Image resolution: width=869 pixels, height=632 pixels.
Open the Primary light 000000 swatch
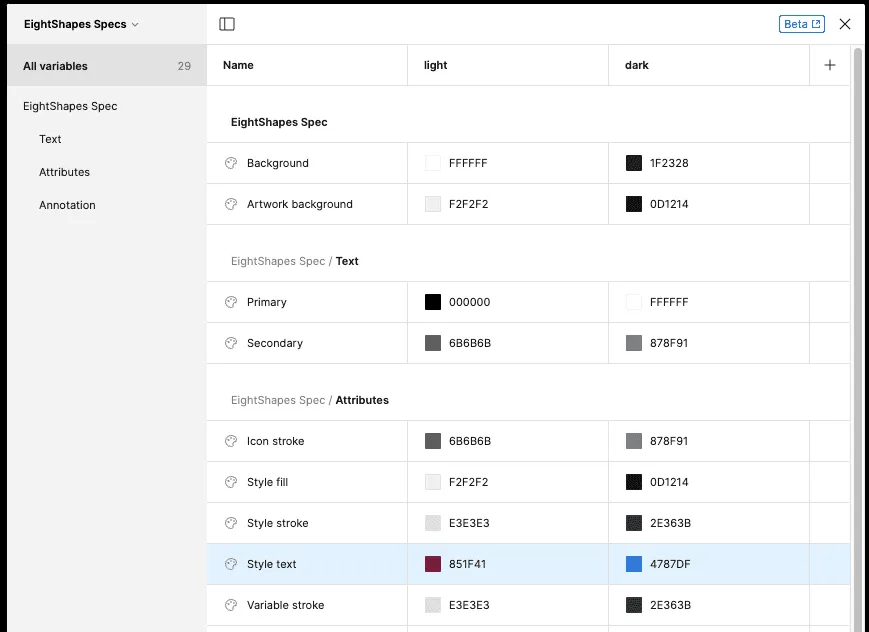(x=433, y=302)
